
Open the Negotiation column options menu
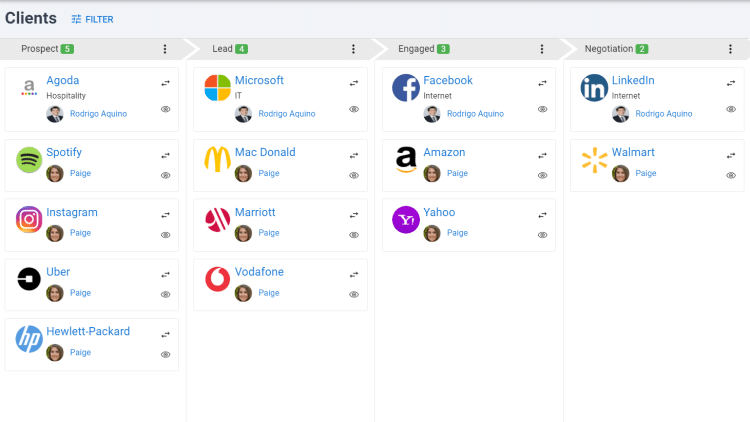click(730, 49)
